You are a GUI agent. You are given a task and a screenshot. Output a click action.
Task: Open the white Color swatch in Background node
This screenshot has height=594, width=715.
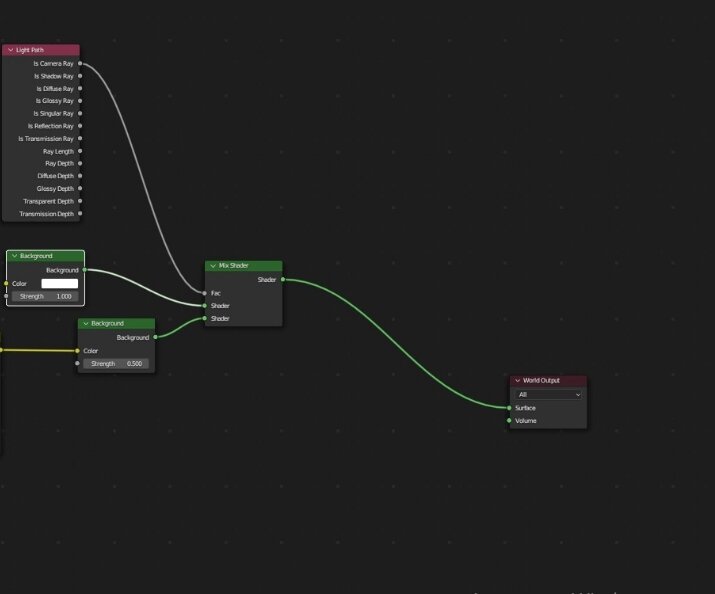[x=60, y=284]
